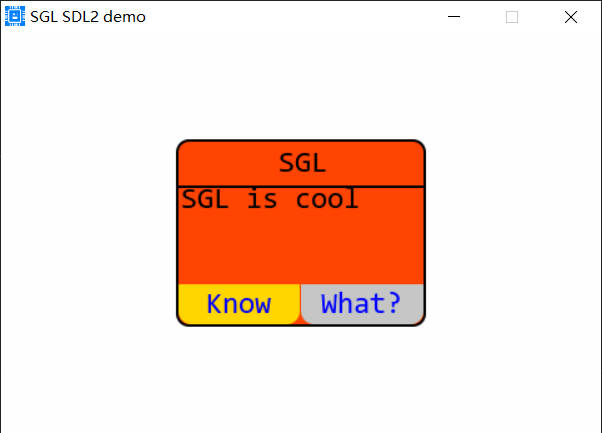Click the yellow Know button
The width and height of the screenshot is (602, 433).
coord(239,304)
